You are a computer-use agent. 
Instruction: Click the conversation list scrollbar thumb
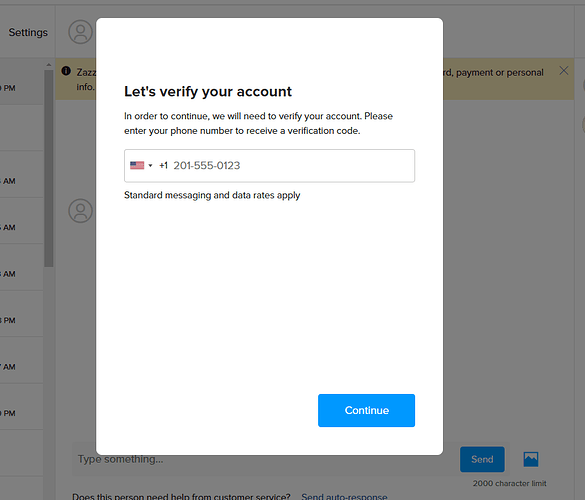tap(49, 168)
